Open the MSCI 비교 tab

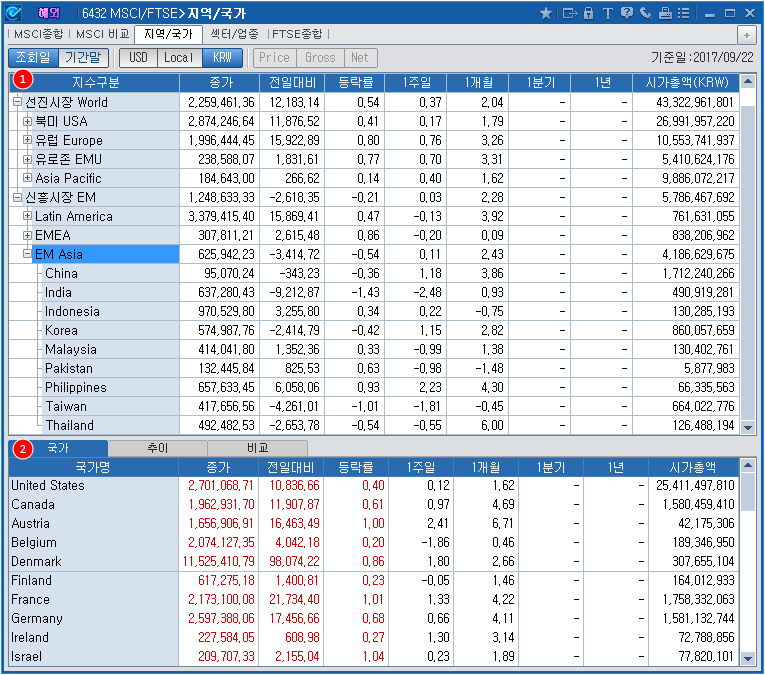pyautogui.click(x=102, y=34)
